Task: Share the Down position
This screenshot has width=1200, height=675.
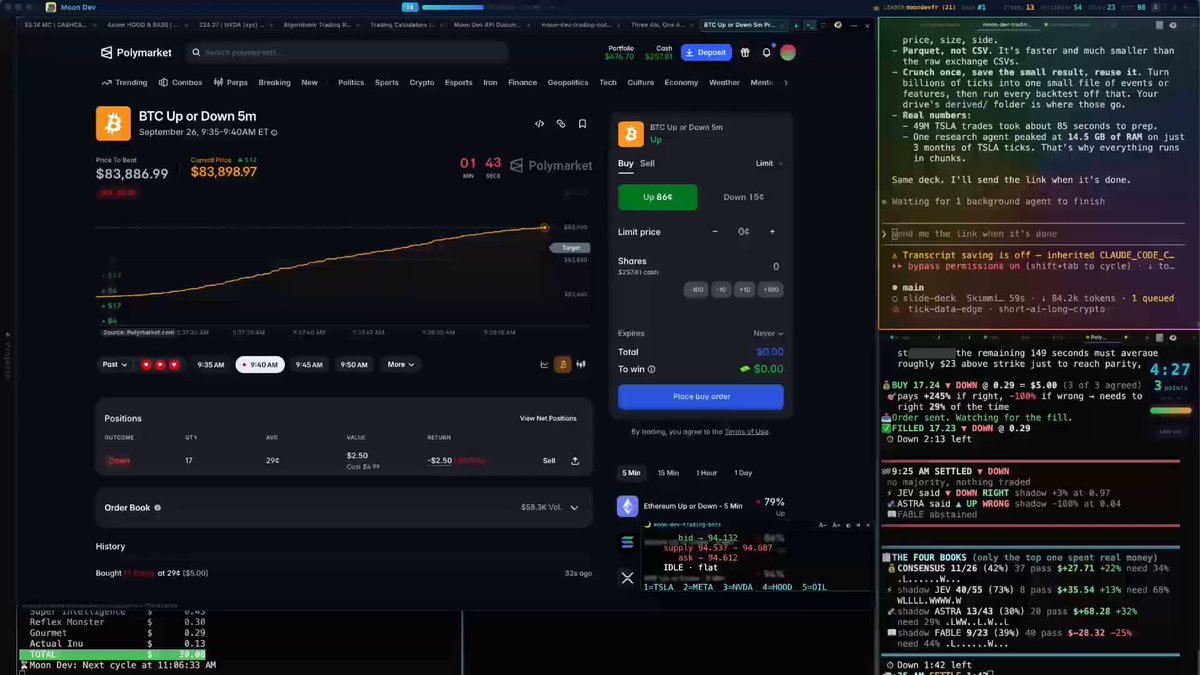Action: 575,461
